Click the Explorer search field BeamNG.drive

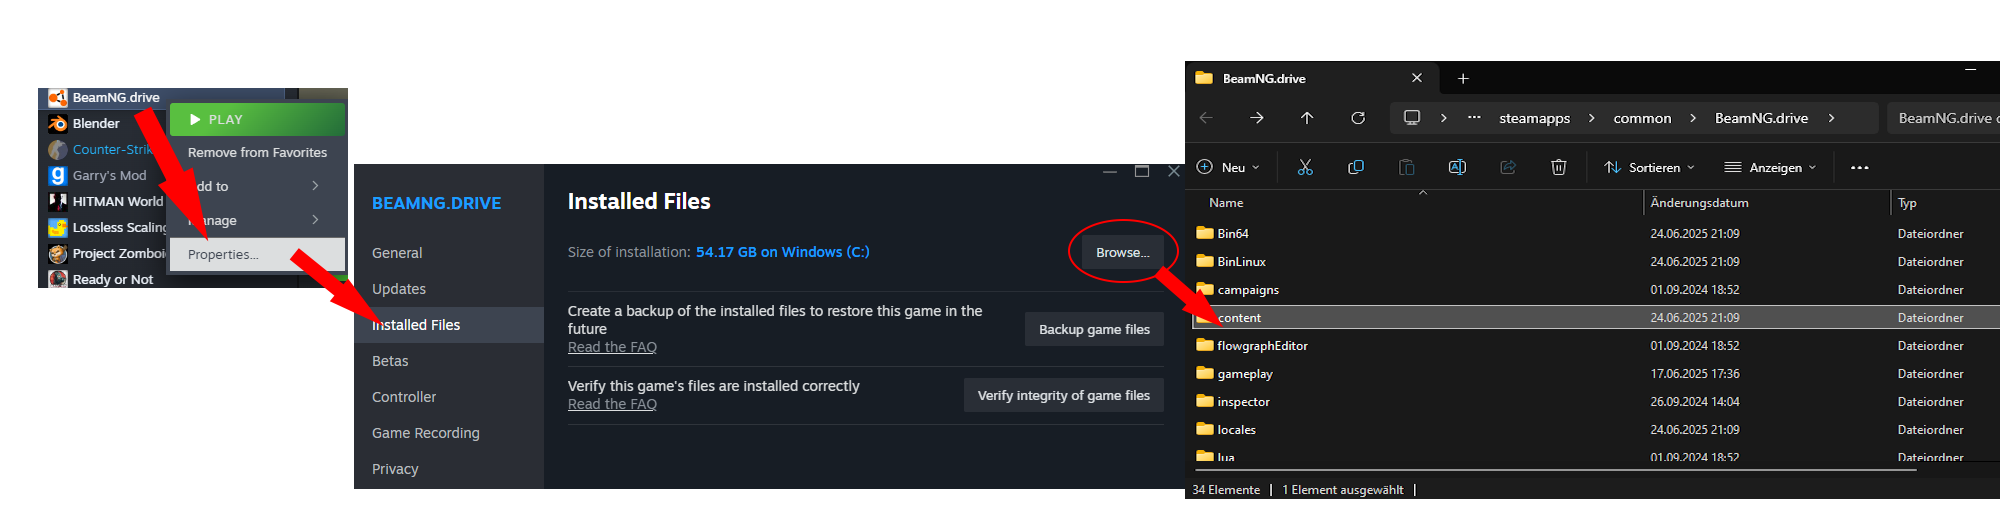pyautogui.click(x=1943, y=118)
